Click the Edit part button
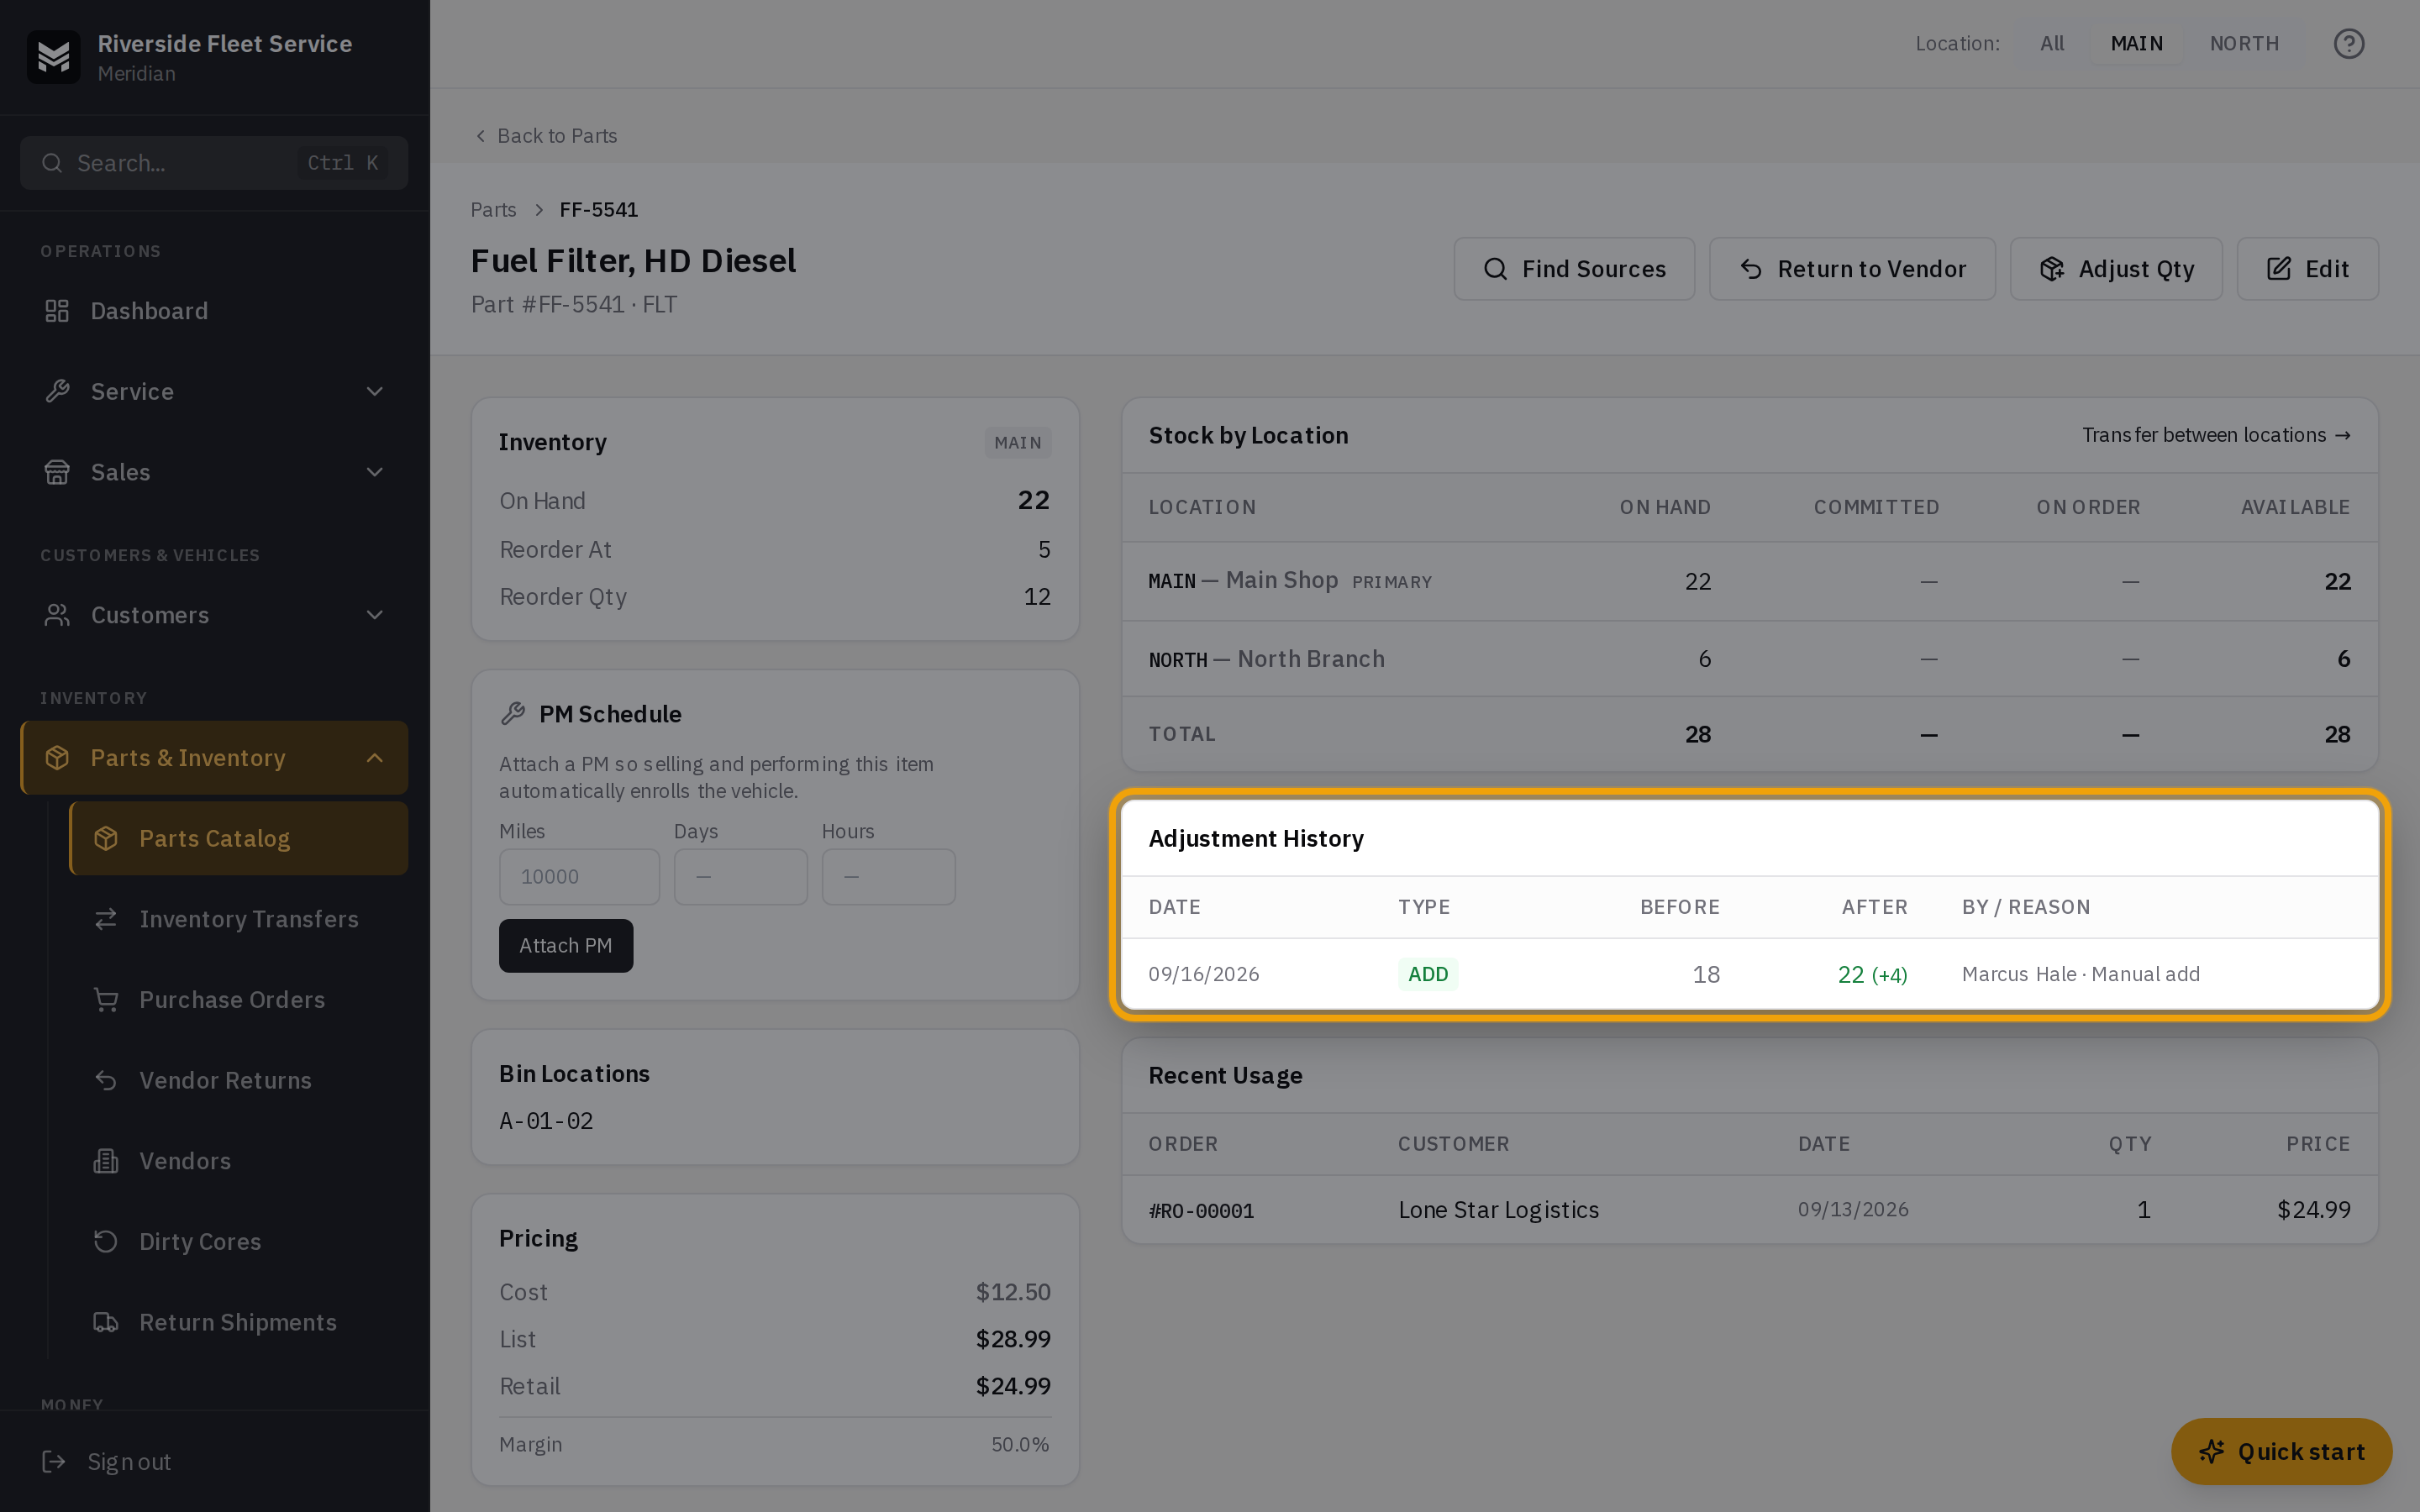The image size is (2420, 1512). tap(2307, 269)
